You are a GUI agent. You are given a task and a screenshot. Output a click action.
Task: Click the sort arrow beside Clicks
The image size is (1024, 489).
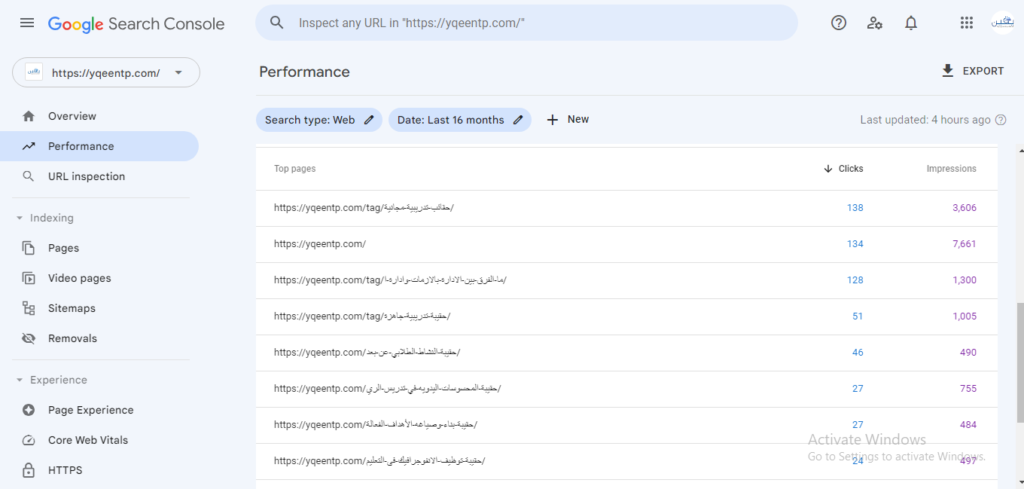coord(828,168)
